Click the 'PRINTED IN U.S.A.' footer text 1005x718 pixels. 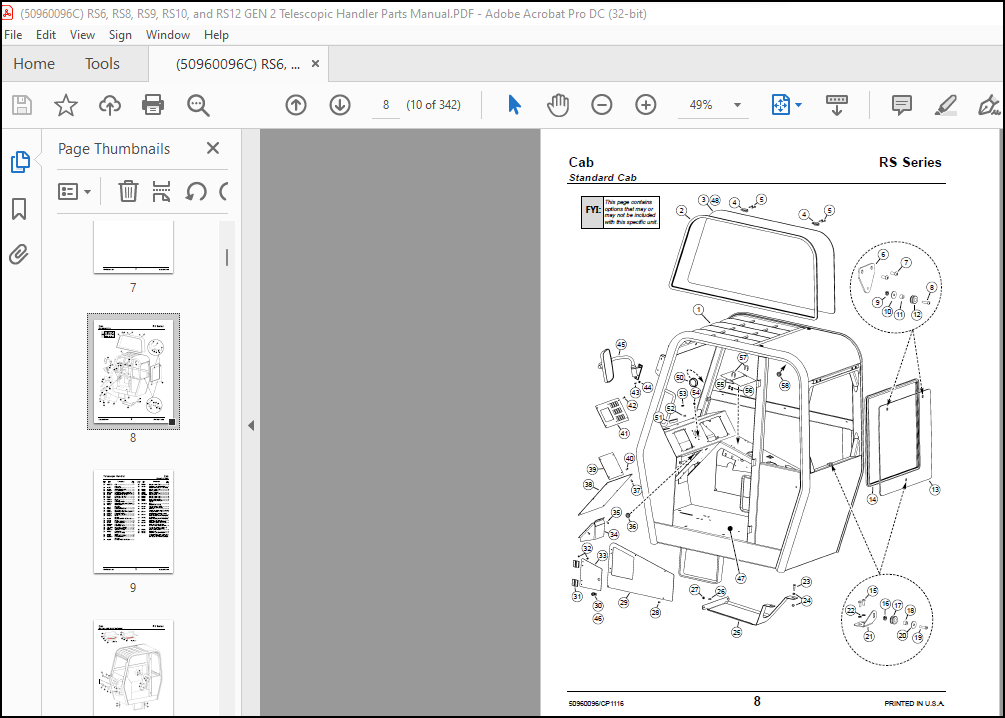pyautogui.click(x=914, y=703)
